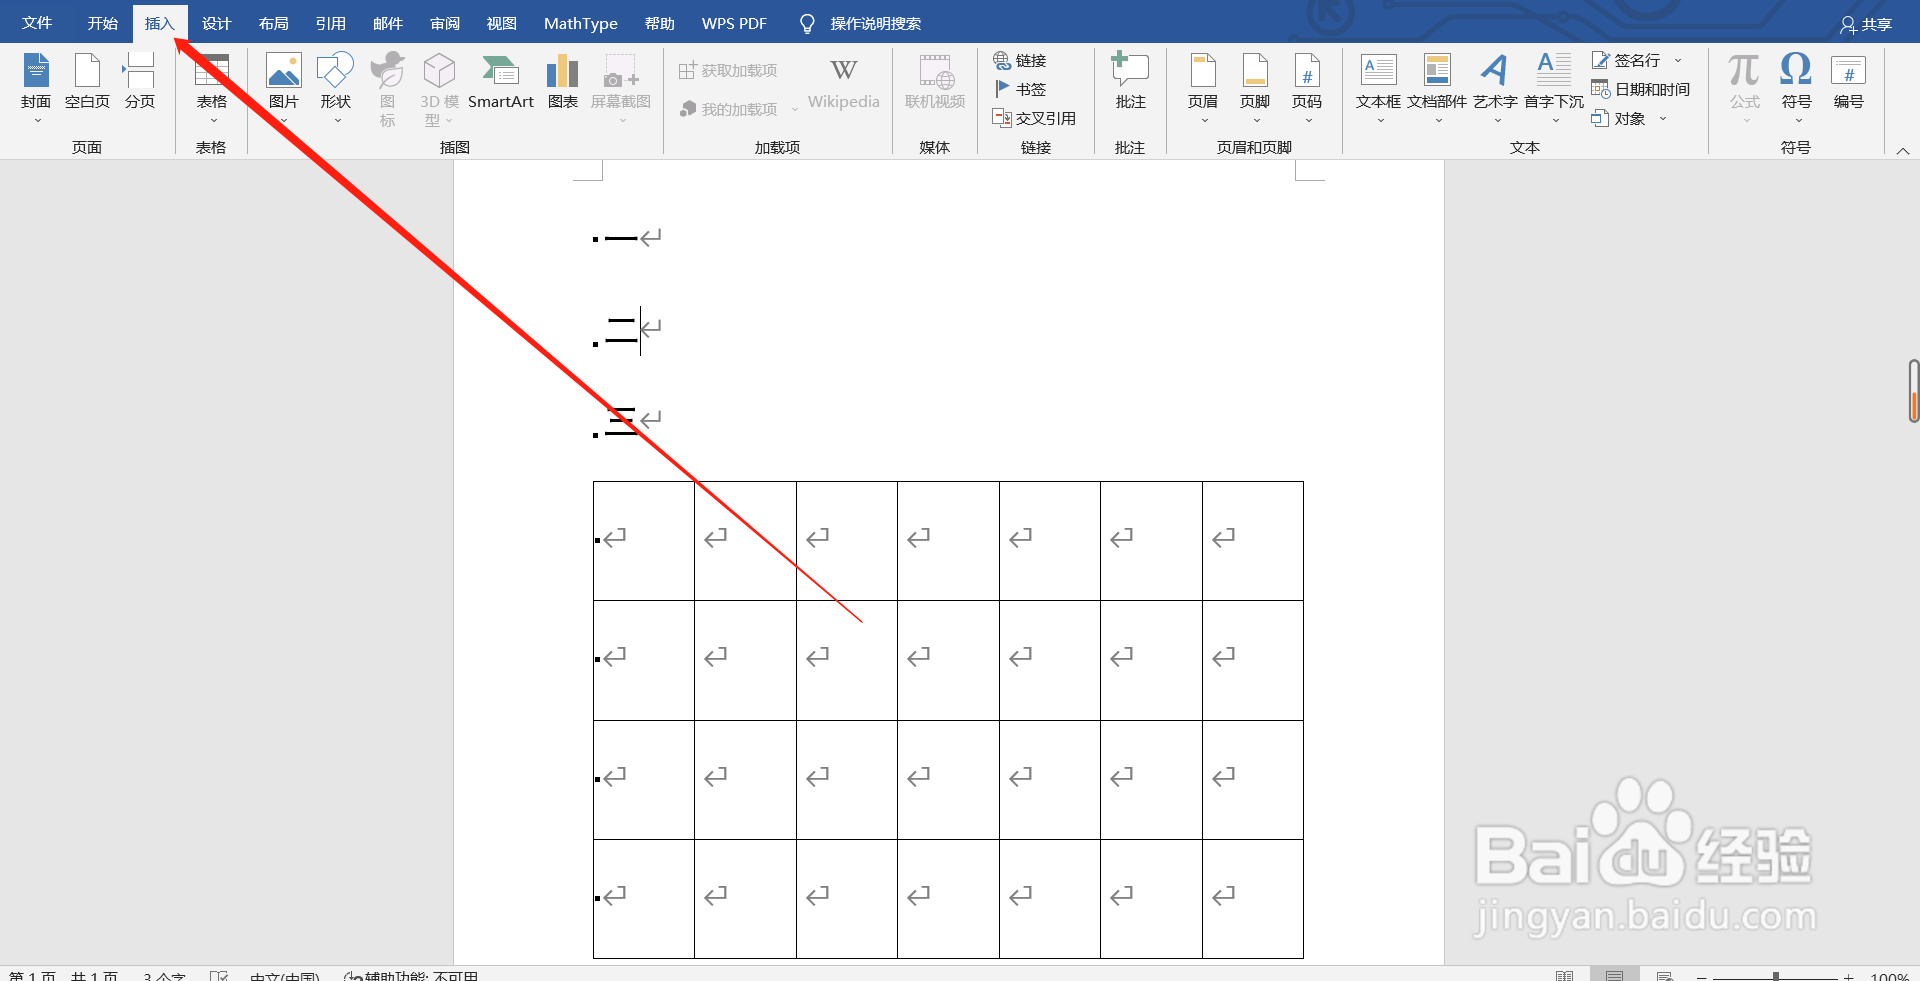Image resolution: width=1920 pixels, height=981 pixels.
Task: Insert a cover page (封面)
Action: (36, 88)
